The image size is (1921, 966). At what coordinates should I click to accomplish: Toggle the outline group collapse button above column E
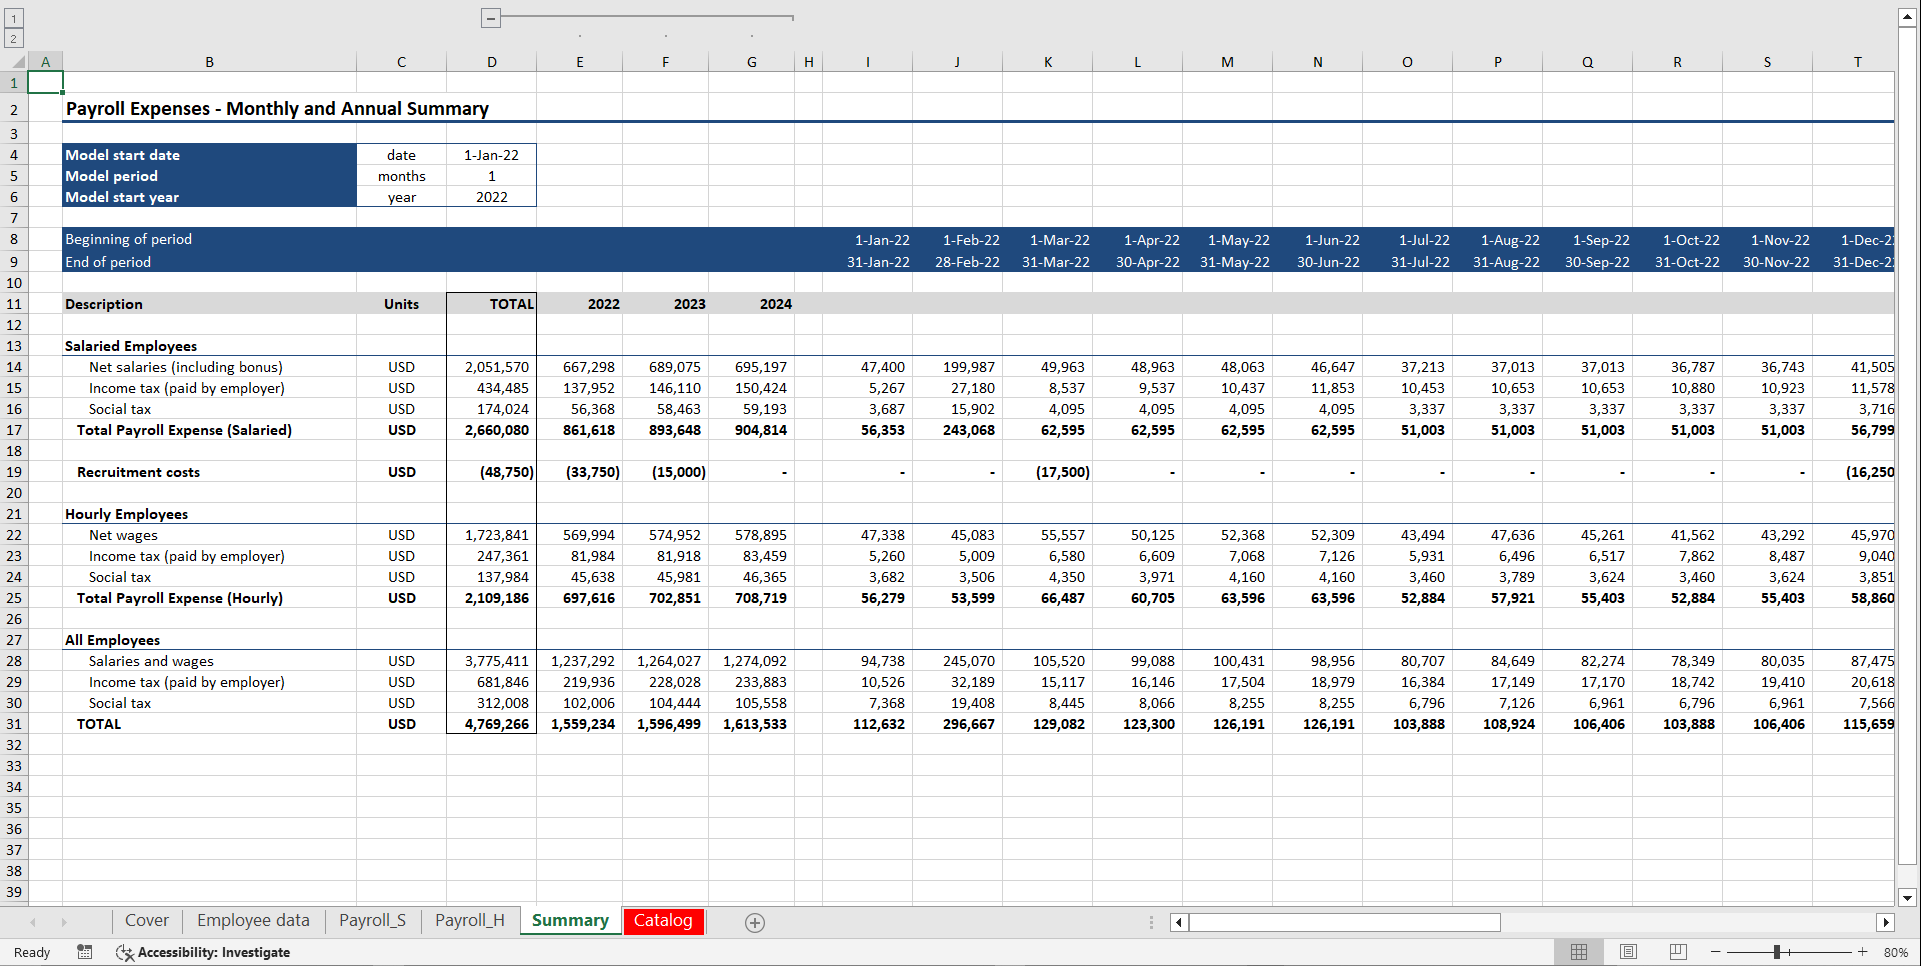[490, 17]
